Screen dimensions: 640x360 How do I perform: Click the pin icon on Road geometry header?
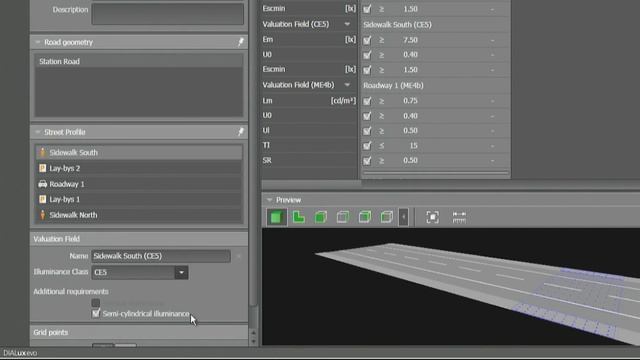240,42
